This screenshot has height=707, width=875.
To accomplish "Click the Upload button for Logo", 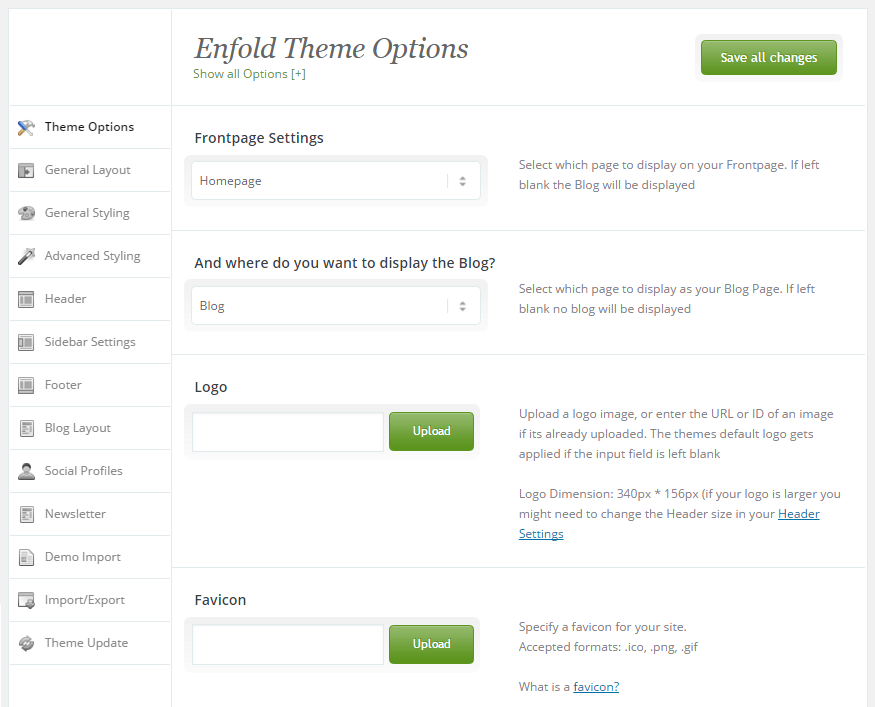I will [431, 431].
